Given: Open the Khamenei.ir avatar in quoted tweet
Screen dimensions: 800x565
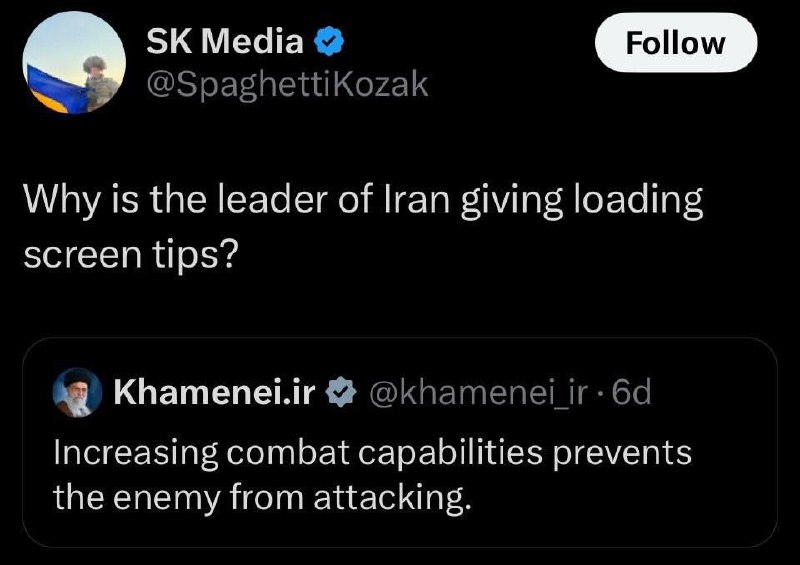Looking at the screenshot, I should (x=78, y=392).
